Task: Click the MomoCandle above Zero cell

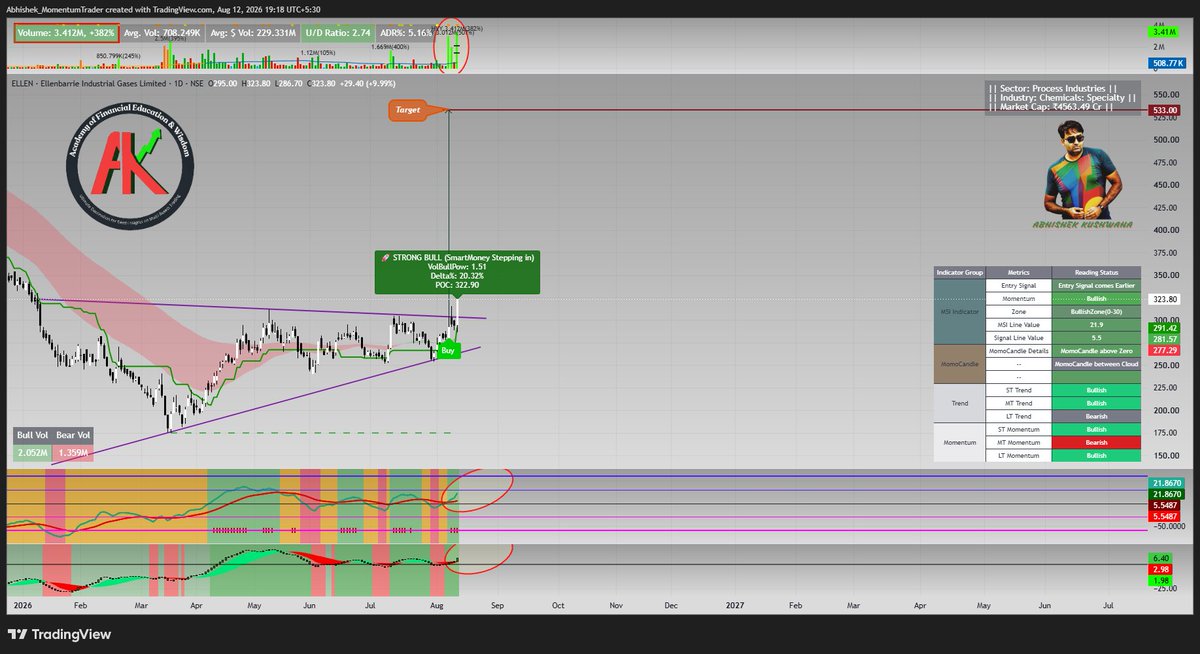Action: point(1098,351)
